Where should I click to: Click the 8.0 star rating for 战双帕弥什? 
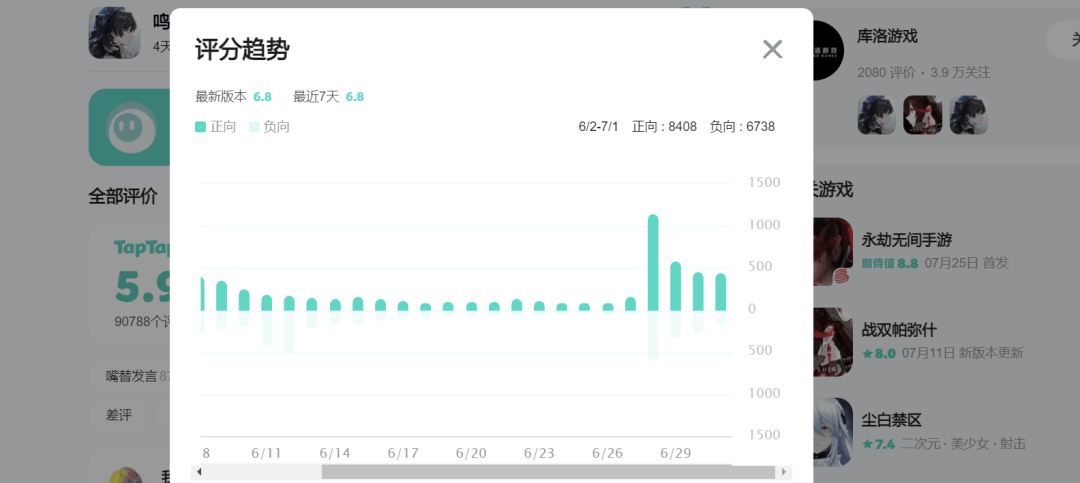(879, 353)
